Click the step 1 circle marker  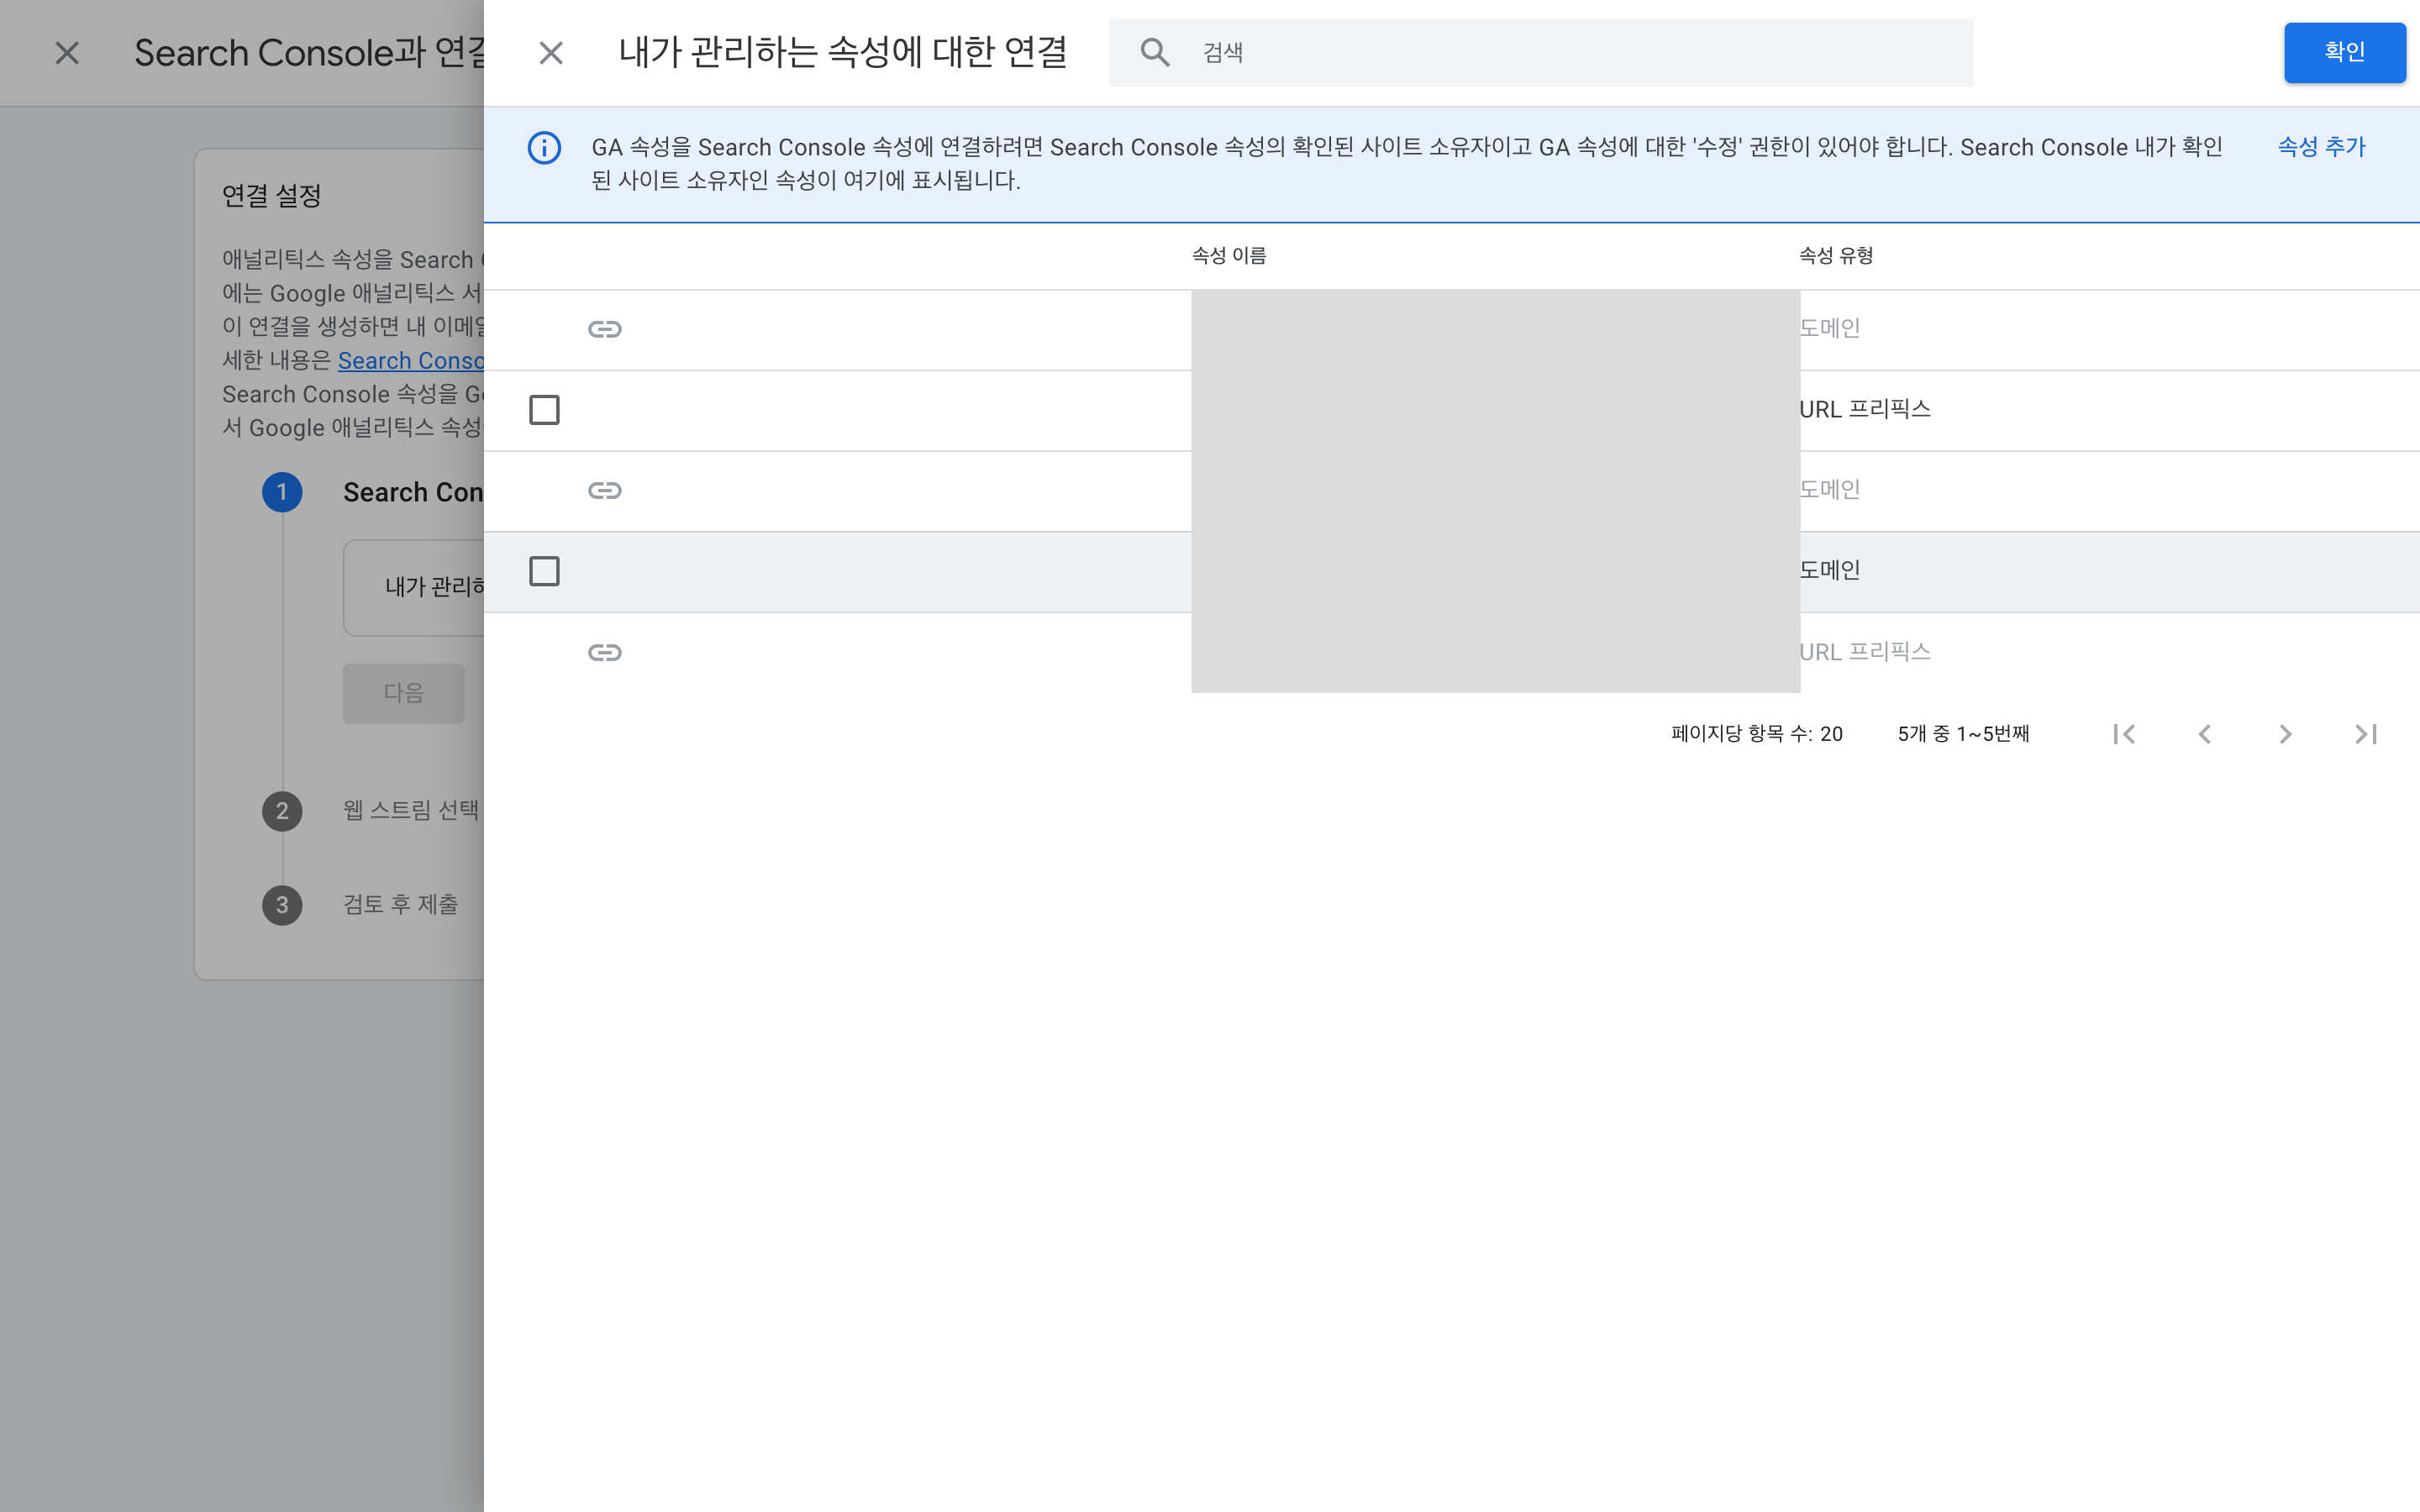(282, 492)
